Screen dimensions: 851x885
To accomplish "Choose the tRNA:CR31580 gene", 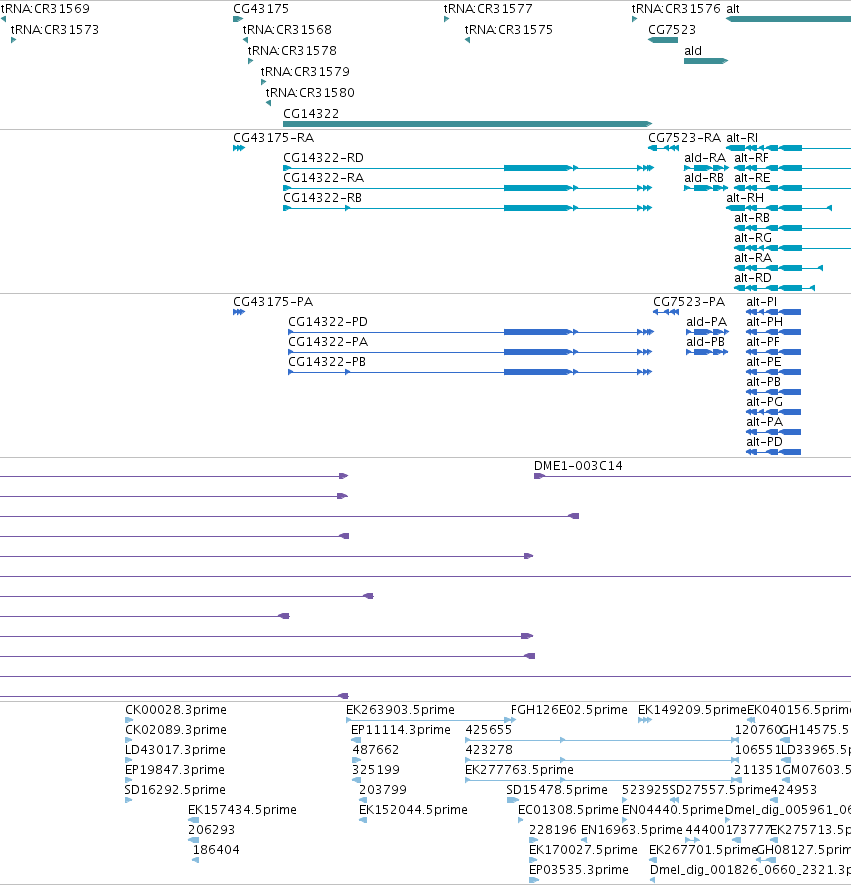I will click(x=310, y=93).
